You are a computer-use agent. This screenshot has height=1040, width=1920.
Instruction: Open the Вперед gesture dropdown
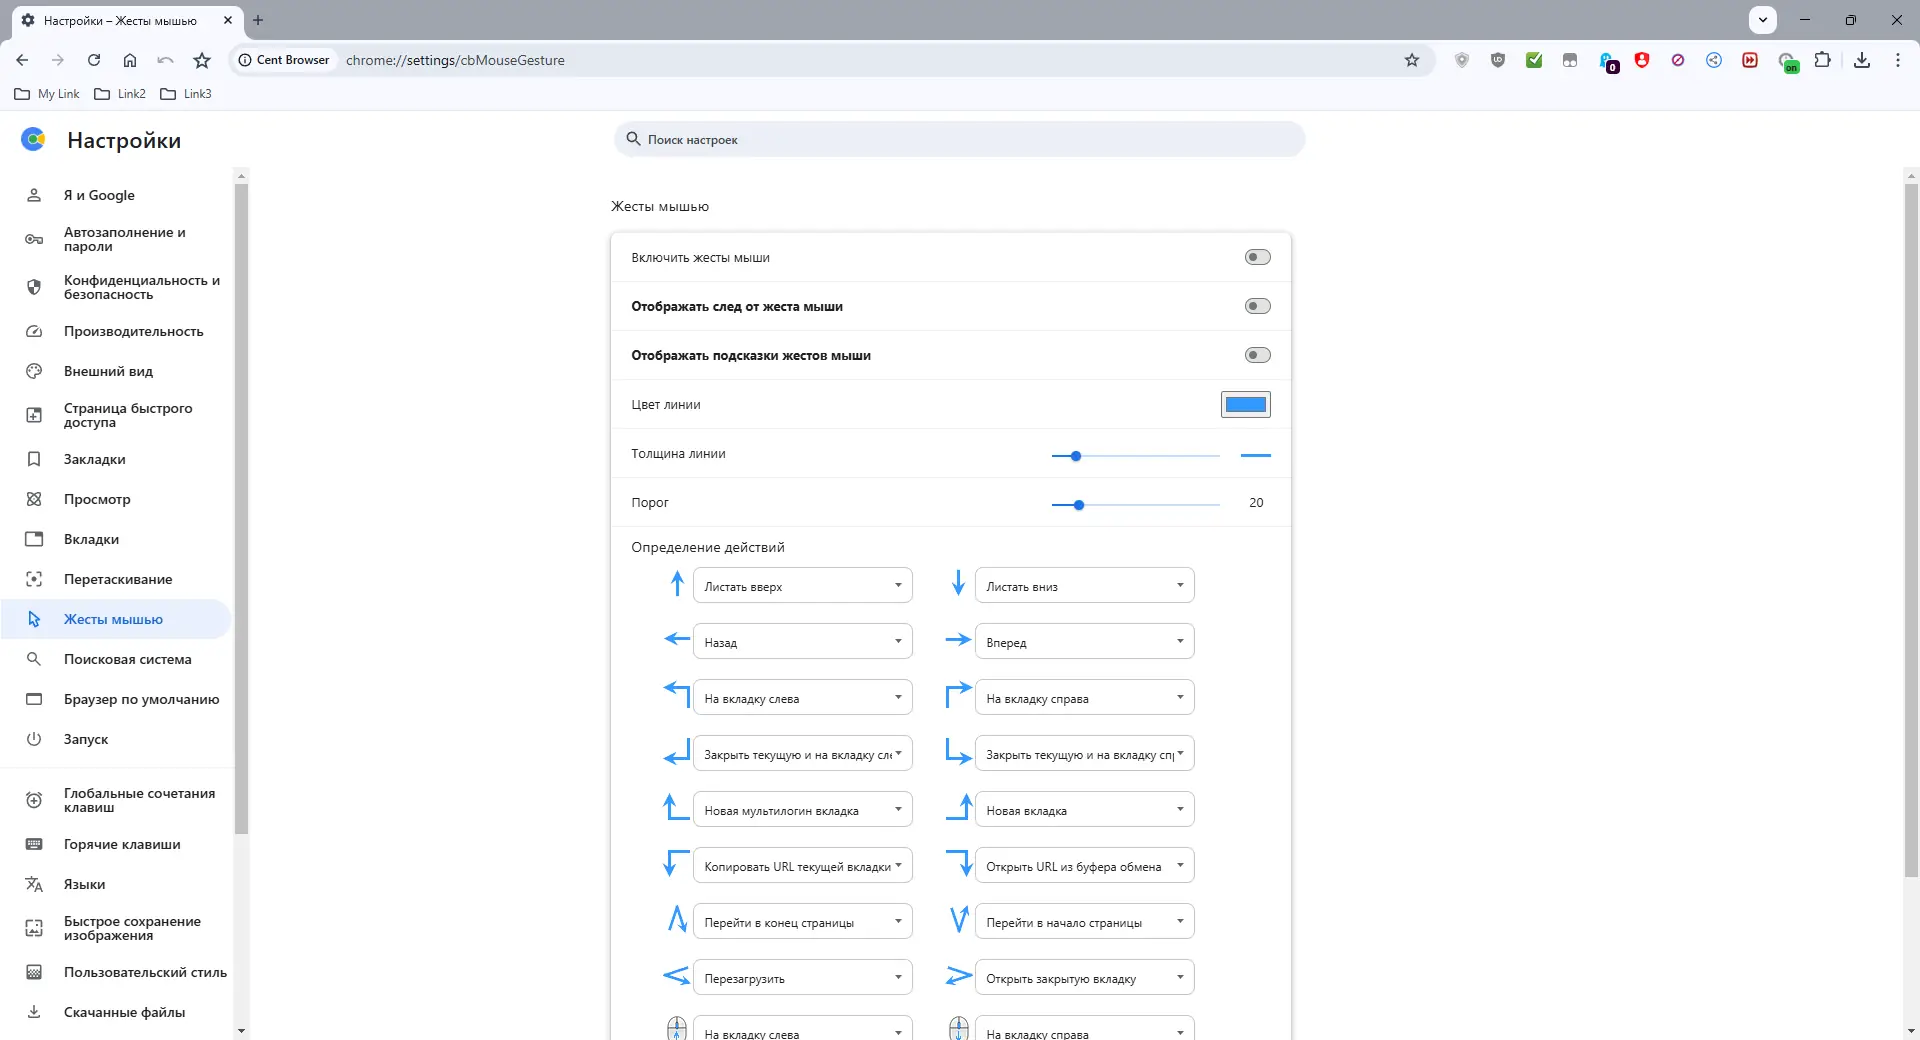click(x=1085, y=642)
